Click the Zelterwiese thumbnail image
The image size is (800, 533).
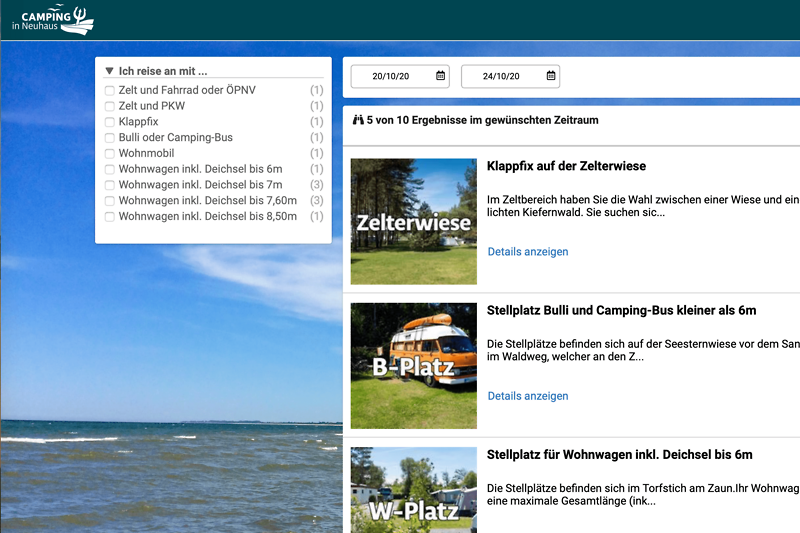click(x=414, y=221)
